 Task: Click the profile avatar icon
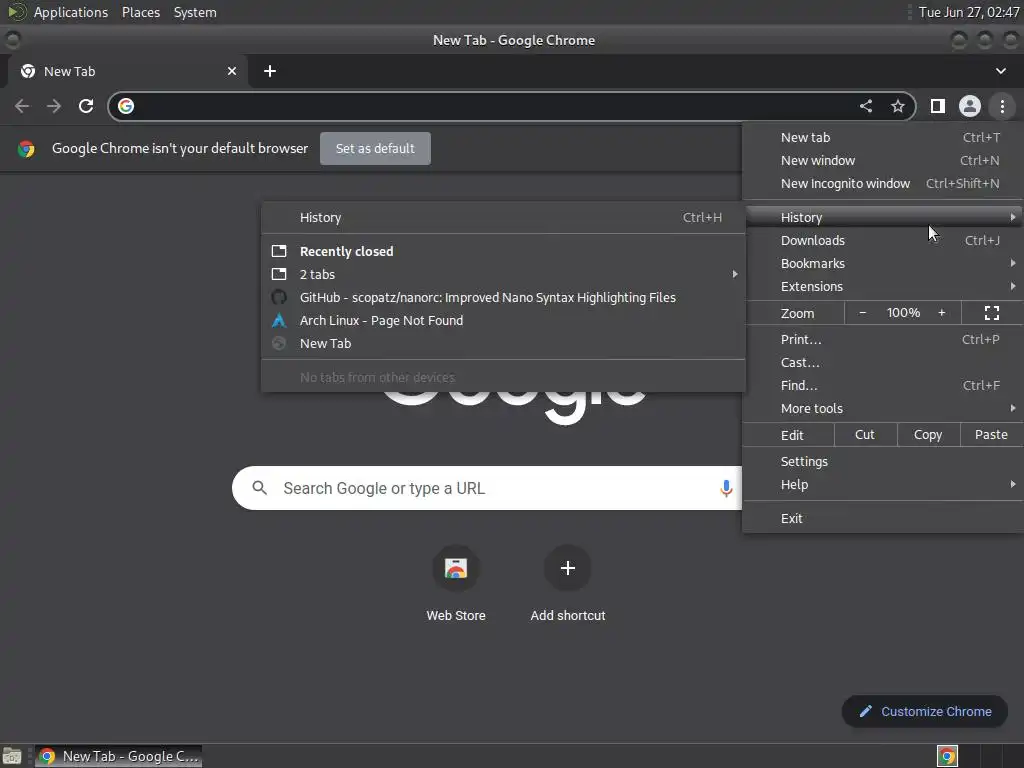[970, 106]
